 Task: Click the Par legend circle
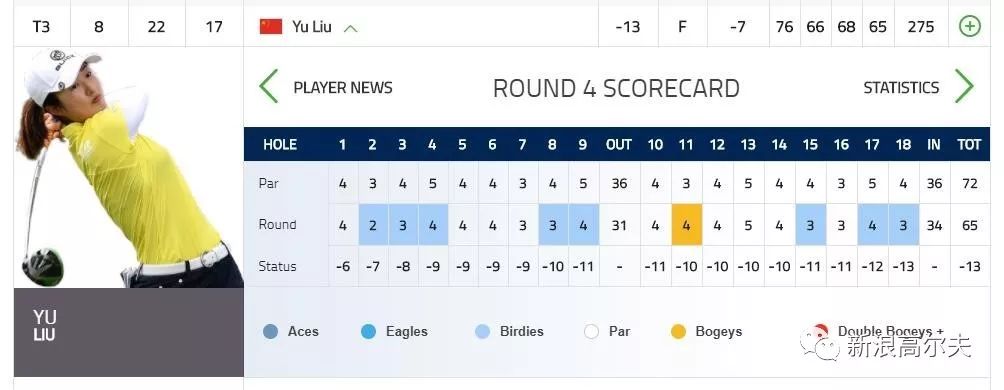coord(592,332)
